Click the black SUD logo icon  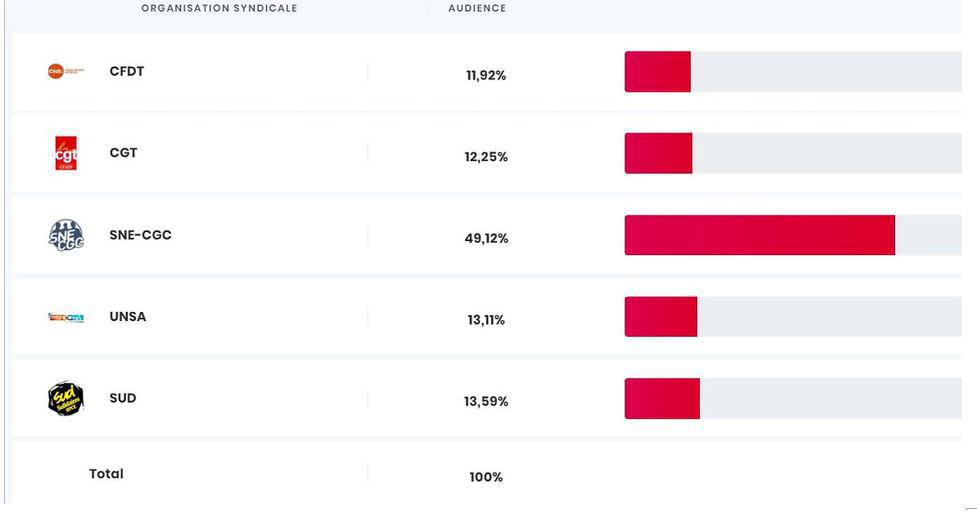[x=66, y=399]
